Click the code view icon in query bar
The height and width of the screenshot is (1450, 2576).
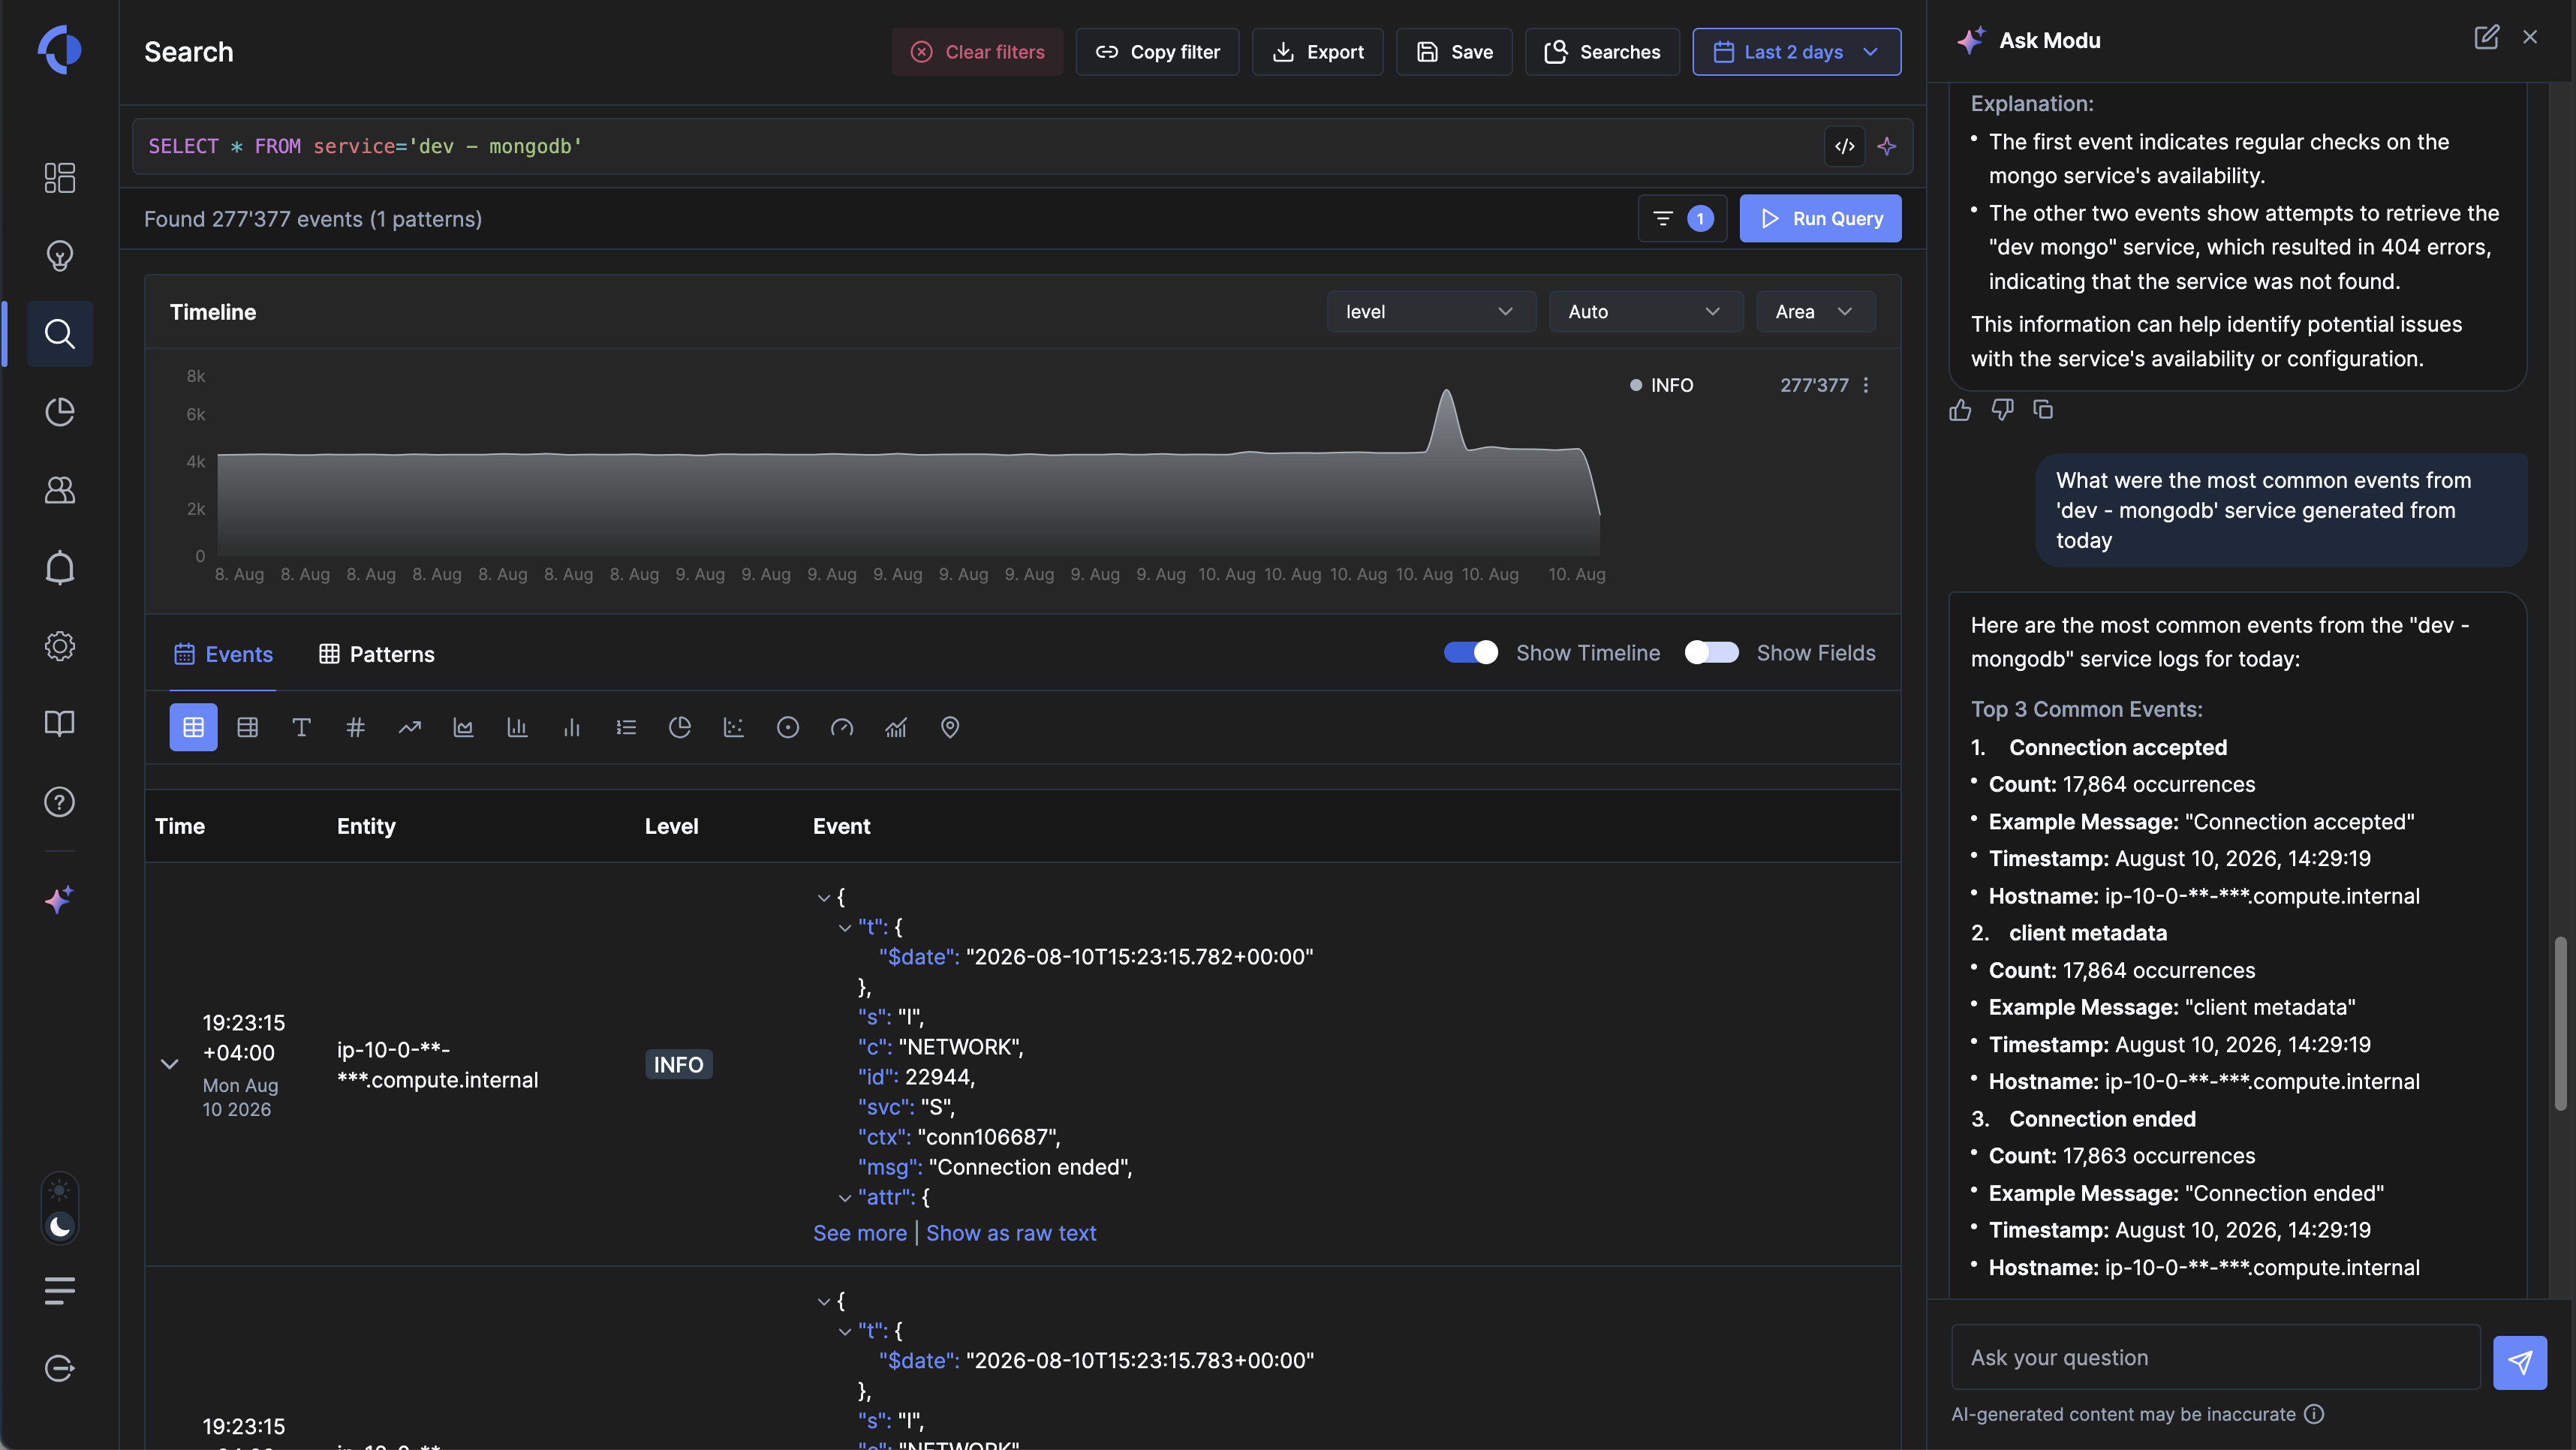(x=1845, y=146)
